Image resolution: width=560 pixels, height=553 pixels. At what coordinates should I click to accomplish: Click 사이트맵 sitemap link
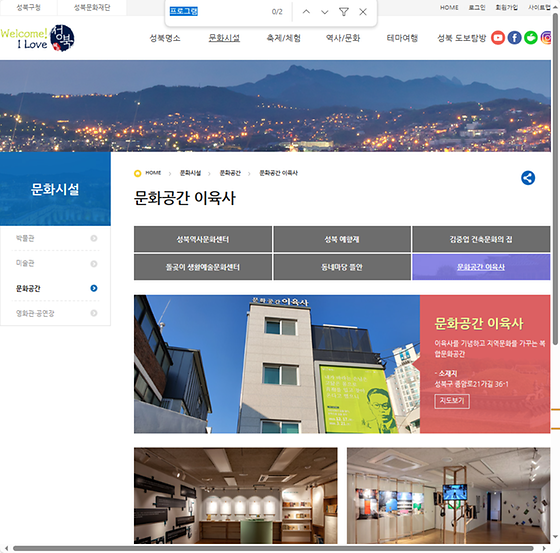539,8
